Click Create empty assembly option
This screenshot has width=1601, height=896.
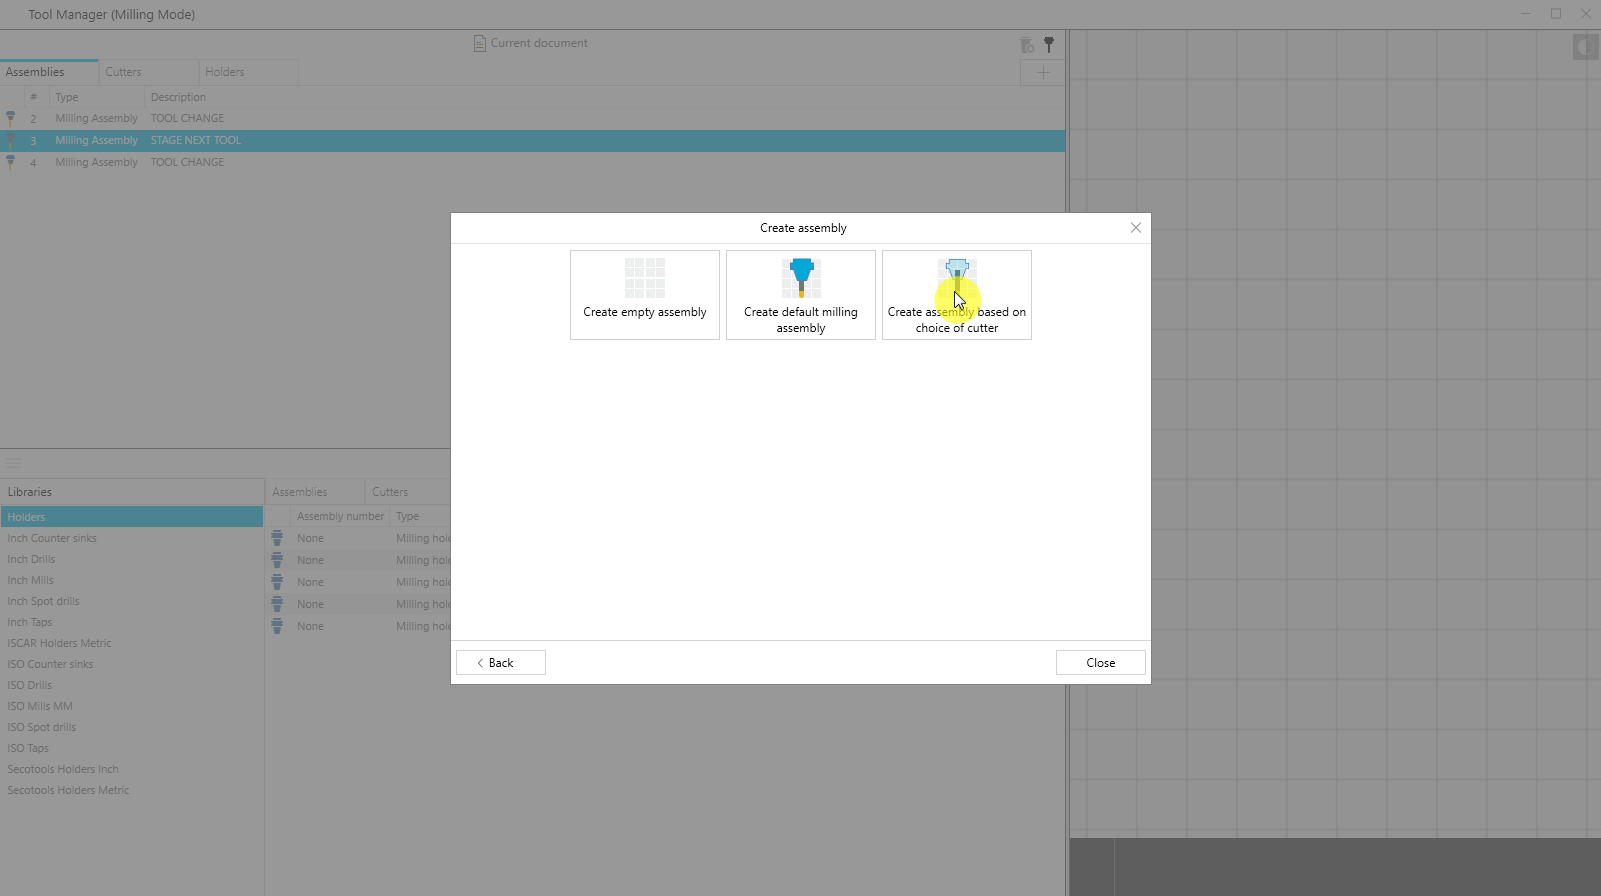point(645,295)
